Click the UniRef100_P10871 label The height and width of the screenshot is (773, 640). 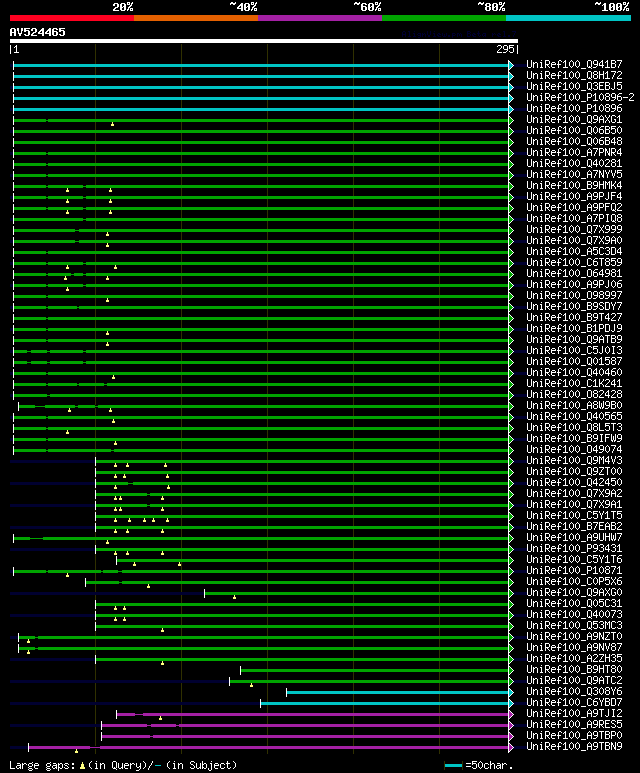tap(574, 570)
